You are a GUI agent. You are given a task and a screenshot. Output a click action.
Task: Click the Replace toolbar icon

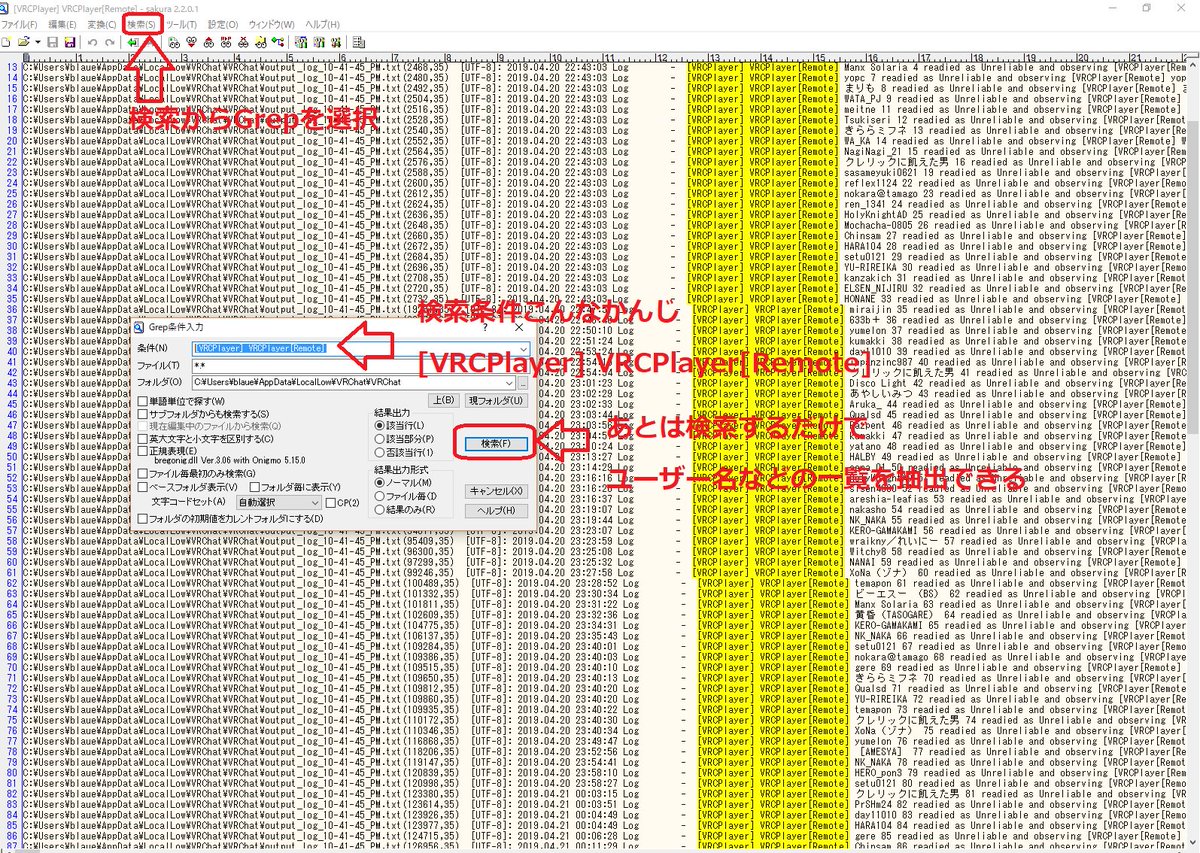point(226,42)
